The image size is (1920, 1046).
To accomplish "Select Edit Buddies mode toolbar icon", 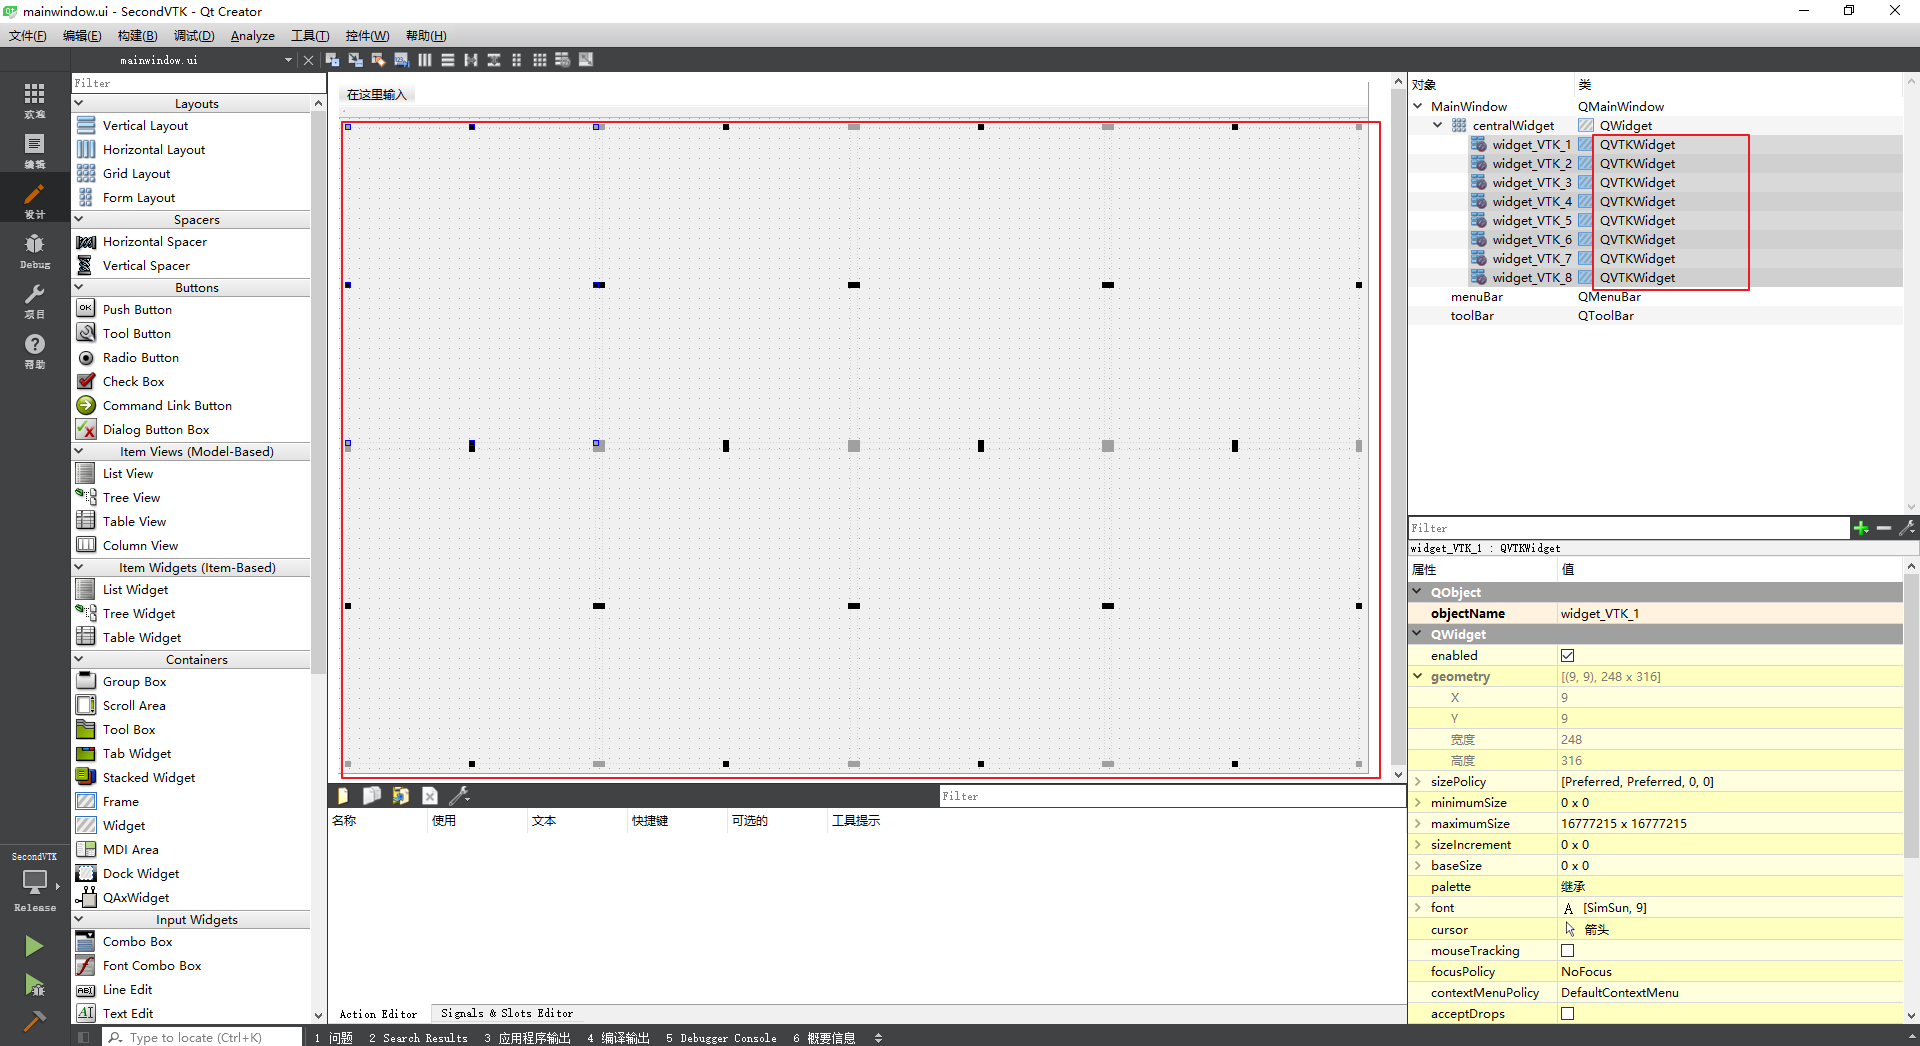I will 378,60.
